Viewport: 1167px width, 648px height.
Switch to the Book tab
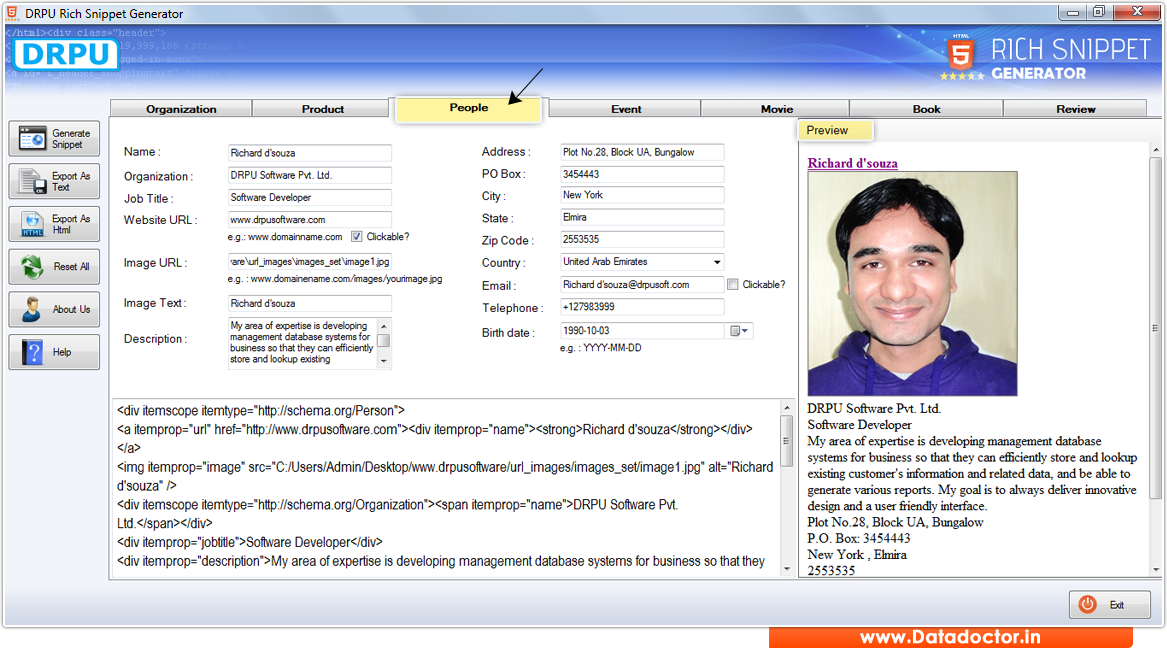(x=927, y=109)
